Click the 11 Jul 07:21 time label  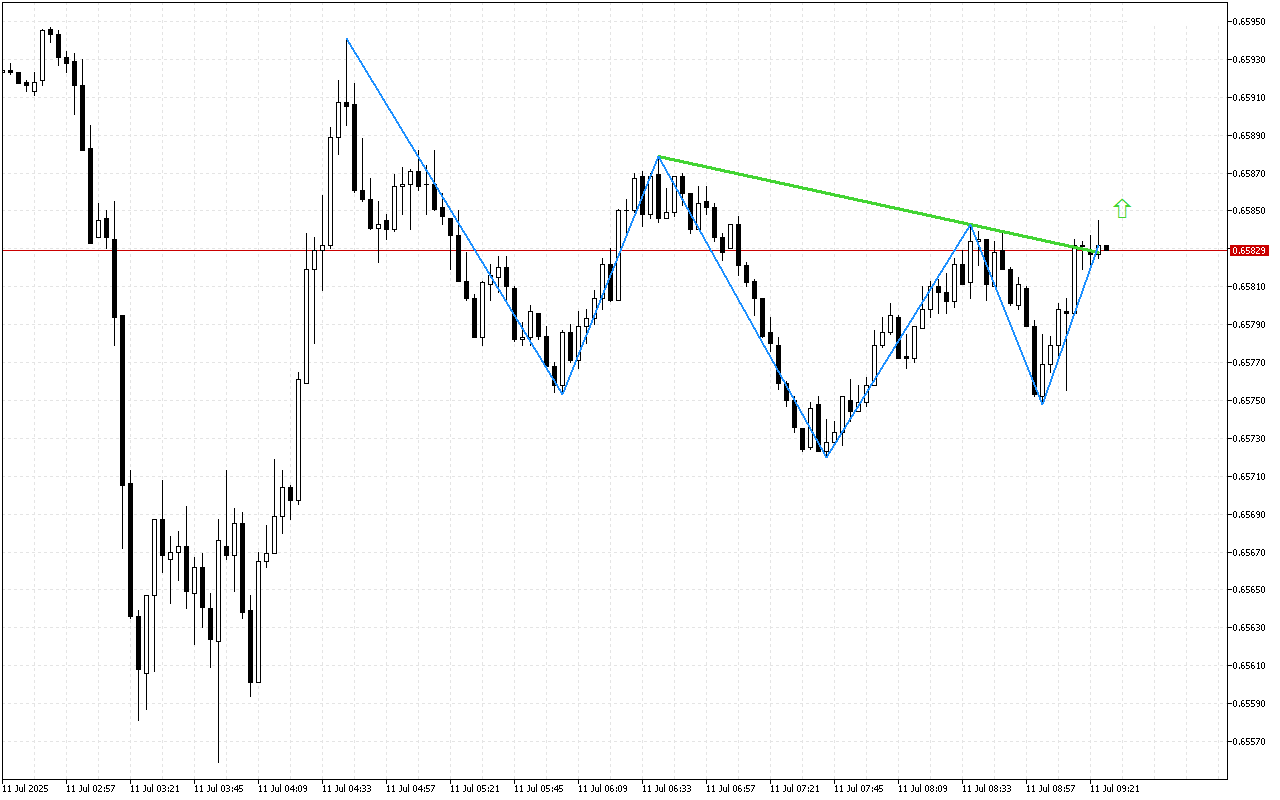pyautogui.click(x=795, y=788)
